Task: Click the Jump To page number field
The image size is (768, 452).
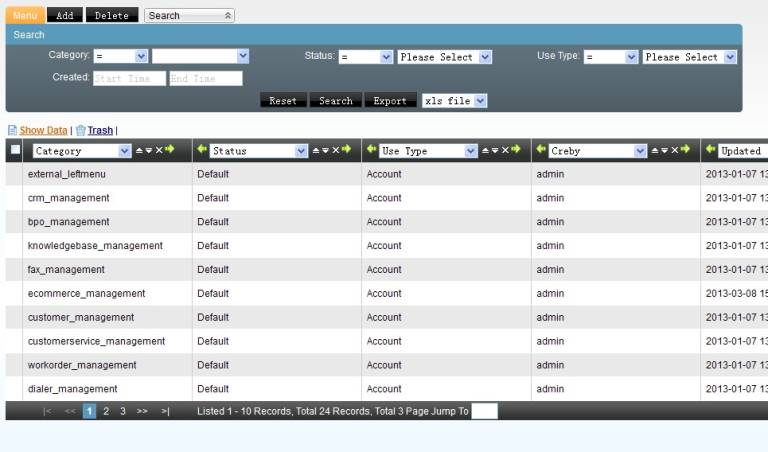Action: click(484, 411)
